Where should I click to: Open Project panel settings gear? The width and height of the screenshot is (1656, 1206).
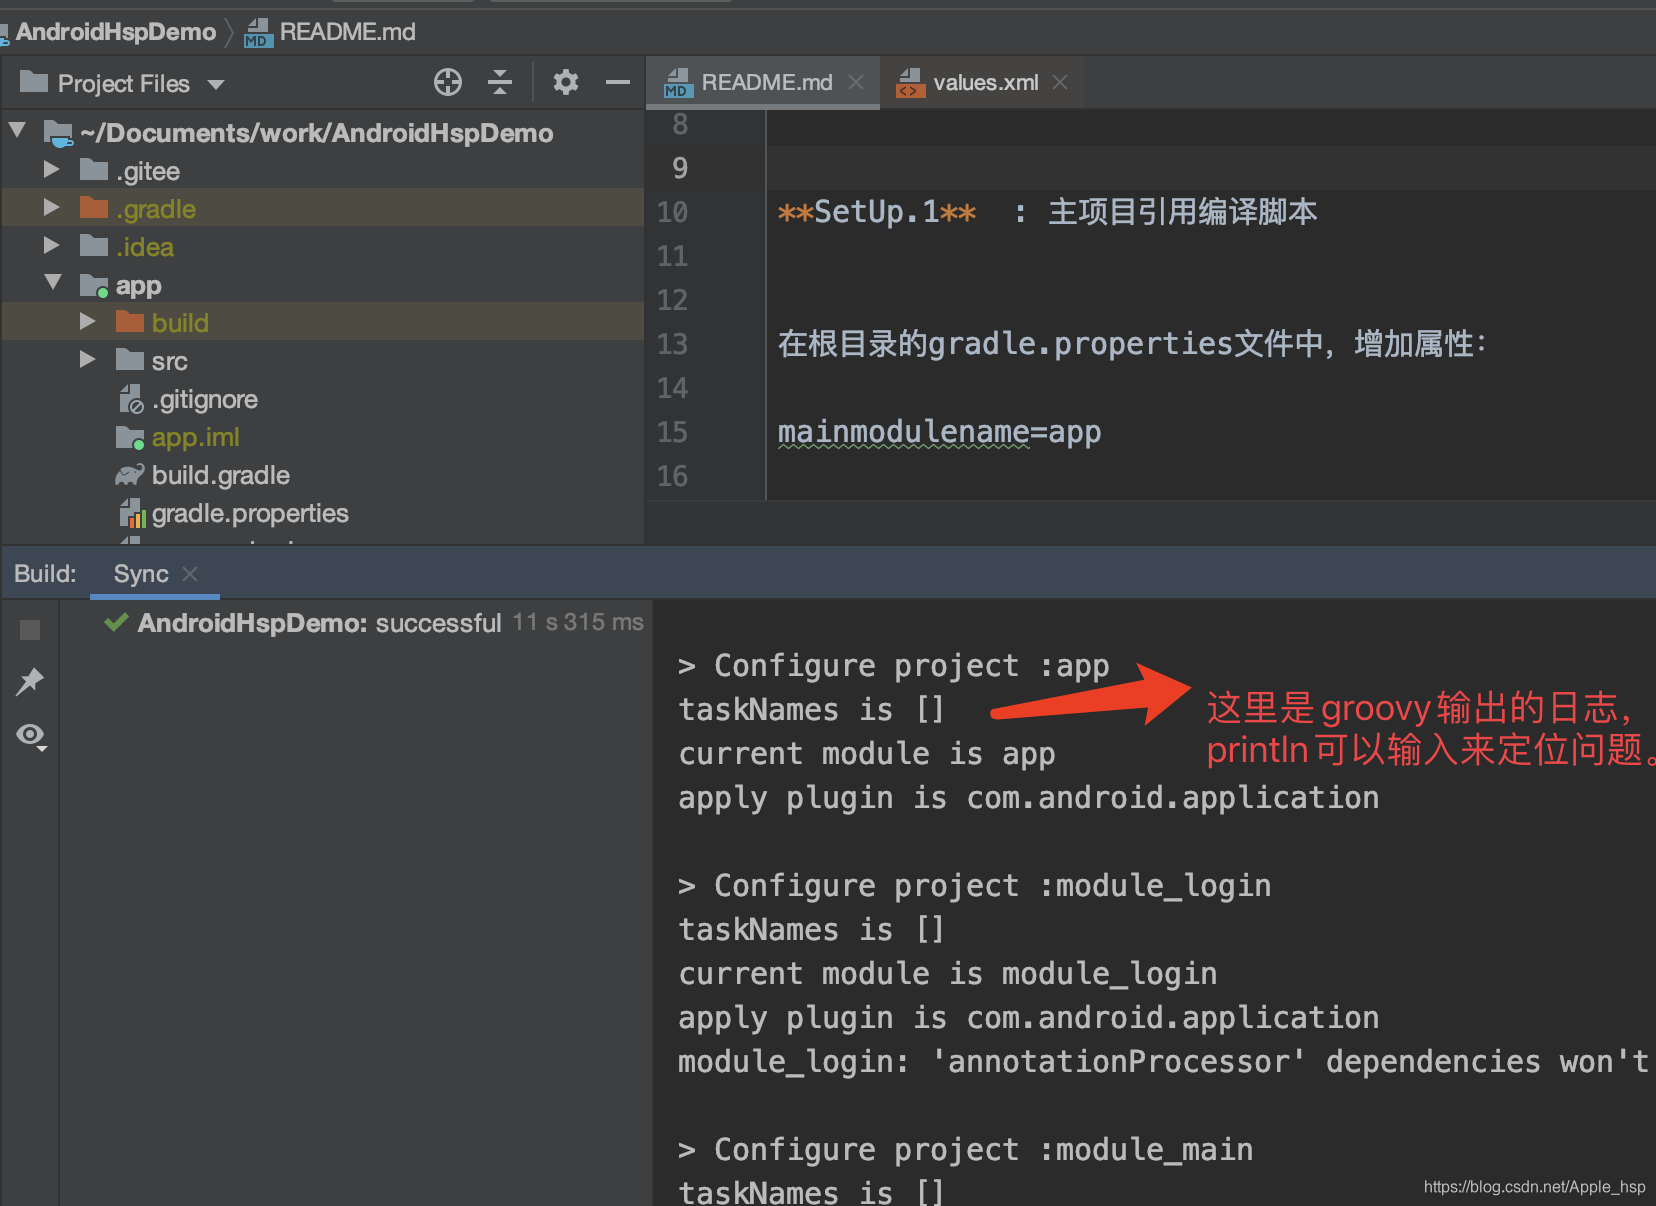(566, 82)
